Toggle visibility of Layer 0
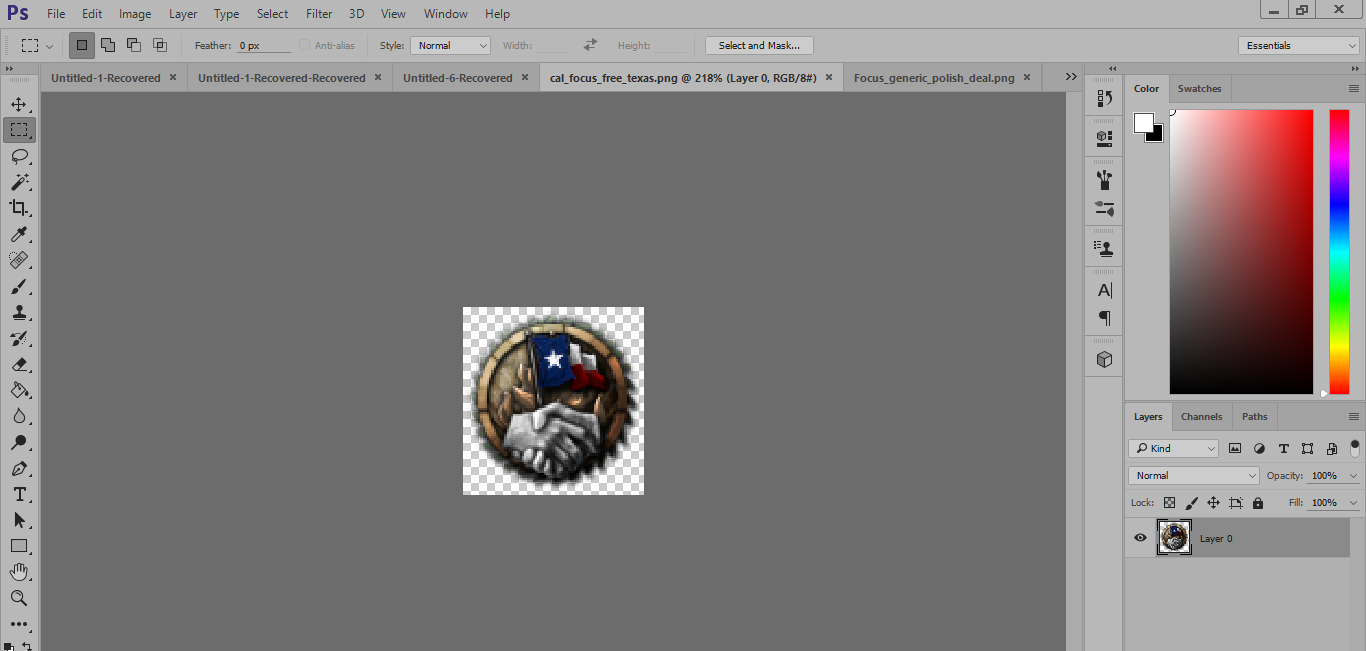Image resolution: width=1366 pixels, height=651 pixels. 1140,538
